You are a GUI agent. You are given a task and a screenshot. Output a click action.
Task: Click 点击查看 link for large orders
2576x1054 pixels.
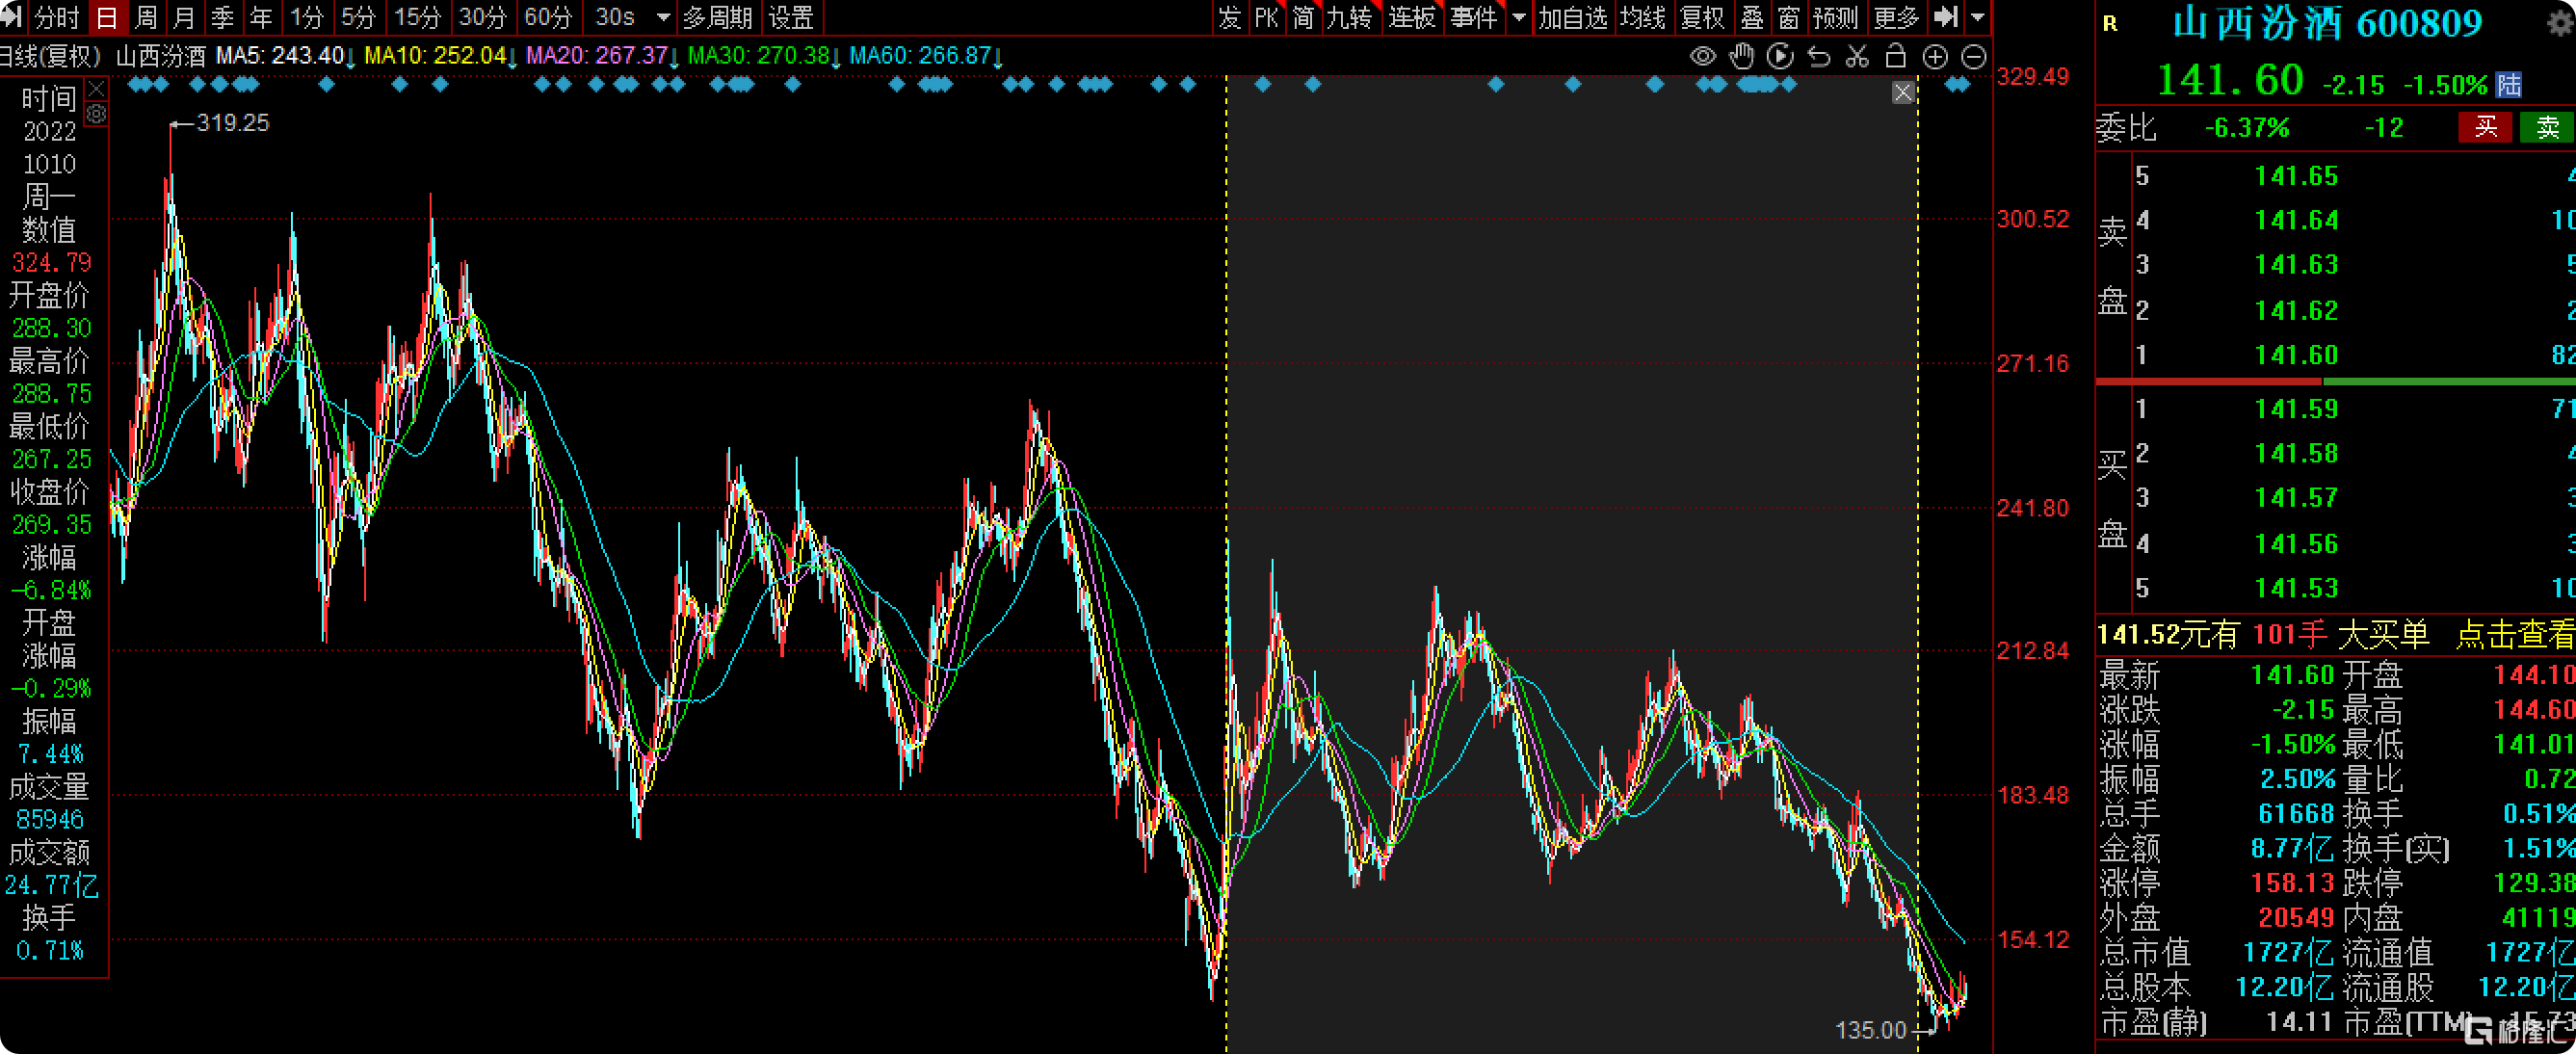(x=2516, y=634)
